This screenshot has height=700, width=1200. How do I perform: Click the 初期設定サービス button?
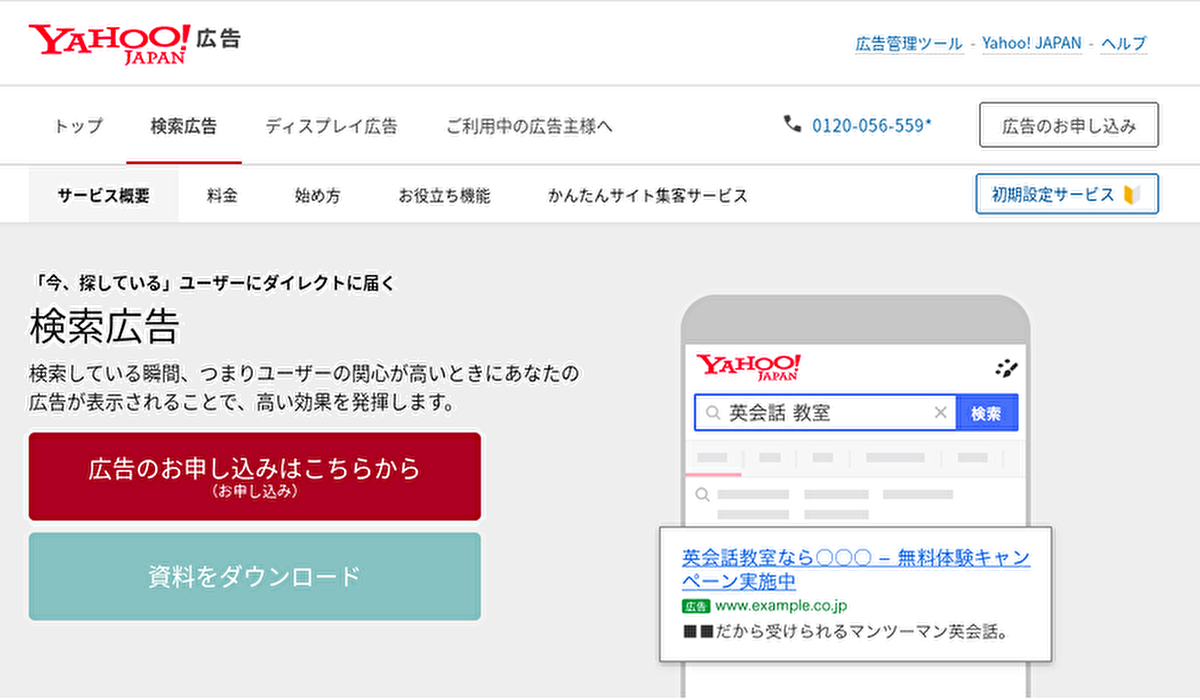(x=1067, y=194)
